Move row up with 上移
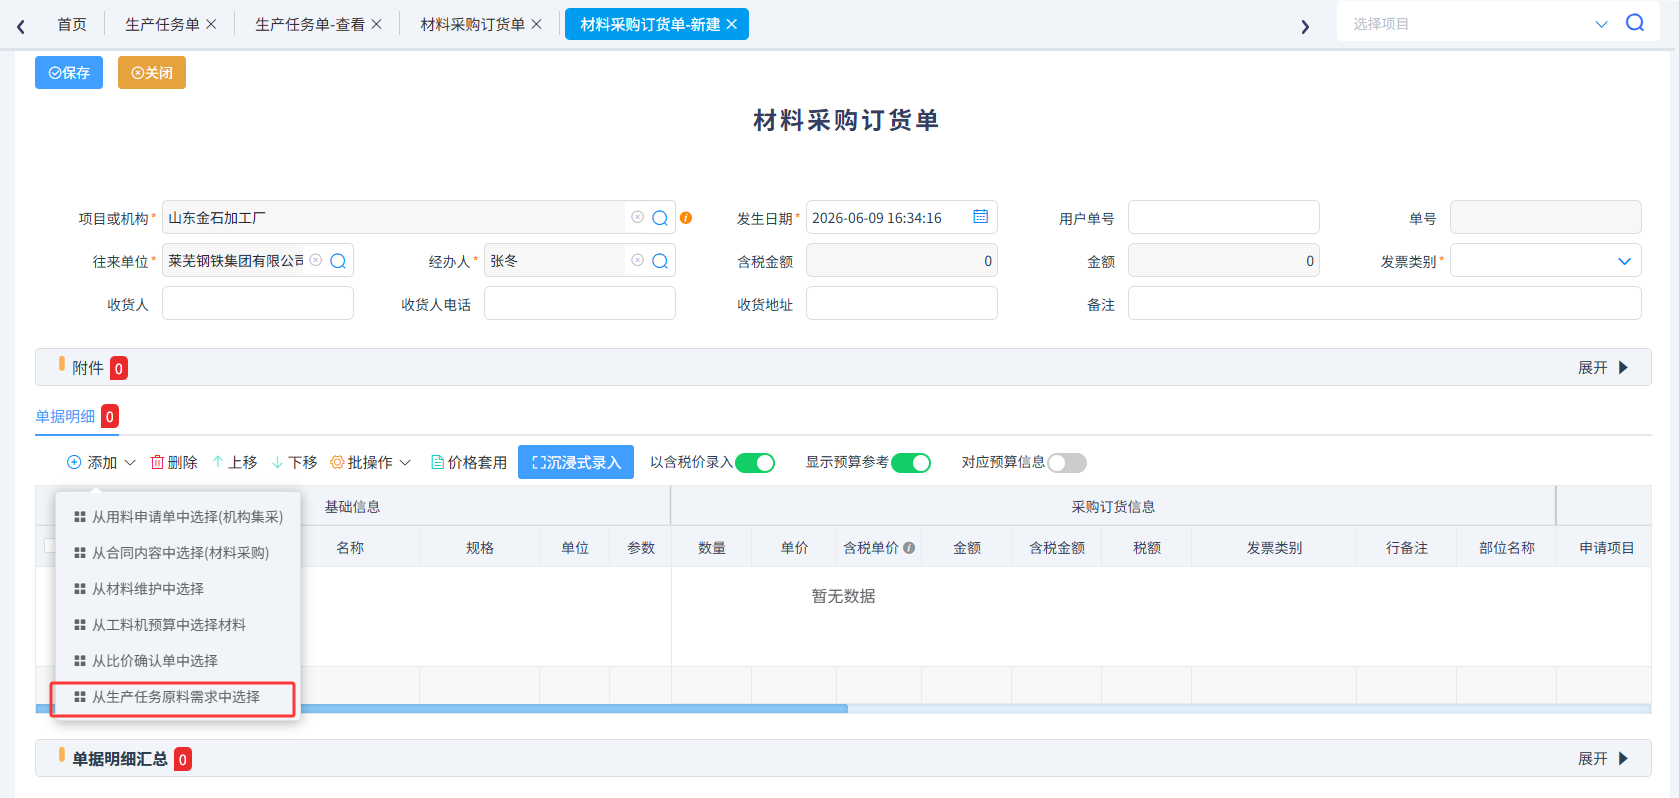The width and height of the screenshot is (1679, 798). pos(235,462)
